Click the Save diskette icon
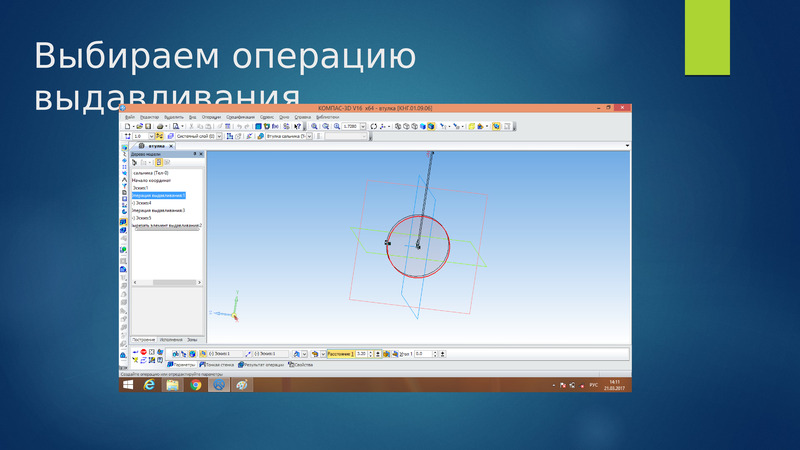 (147, 126)
